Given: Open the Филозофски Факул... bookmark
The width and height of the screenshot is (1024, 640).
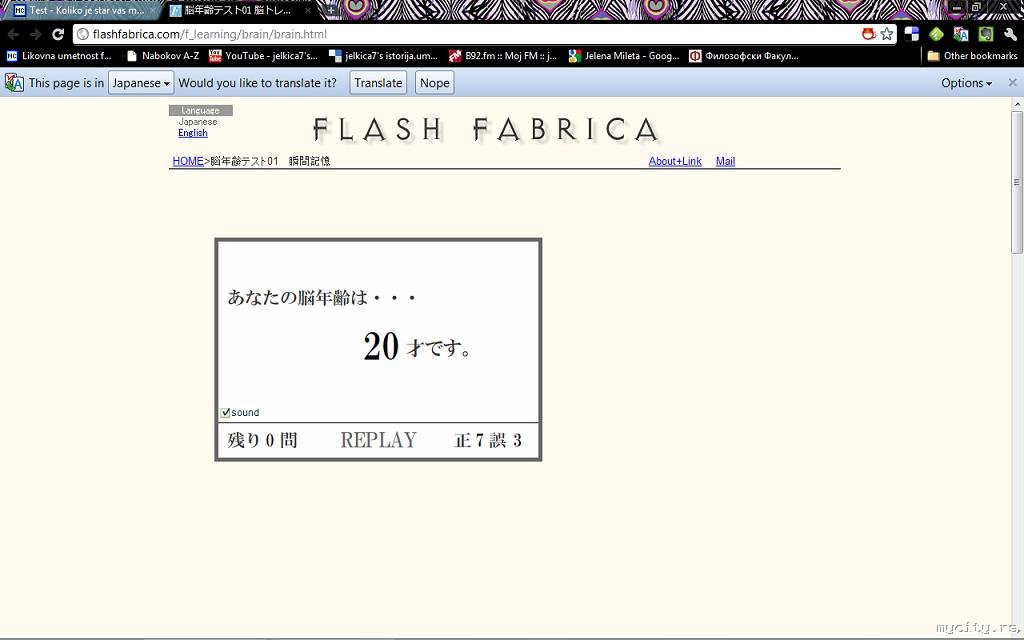Looking at the screenshot, I should 744,56.
